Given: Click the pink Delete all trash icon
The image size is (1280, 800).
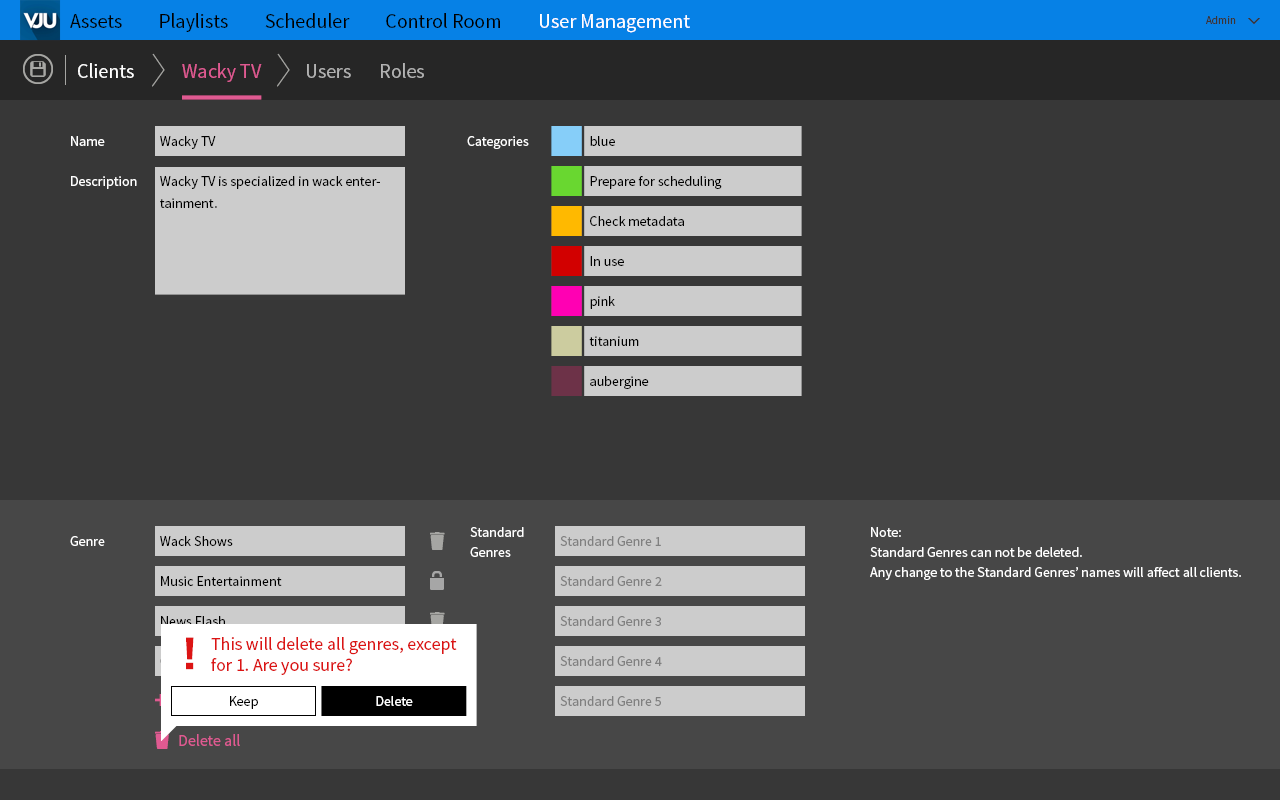Looking at the screenshot, I should (162, 741).
